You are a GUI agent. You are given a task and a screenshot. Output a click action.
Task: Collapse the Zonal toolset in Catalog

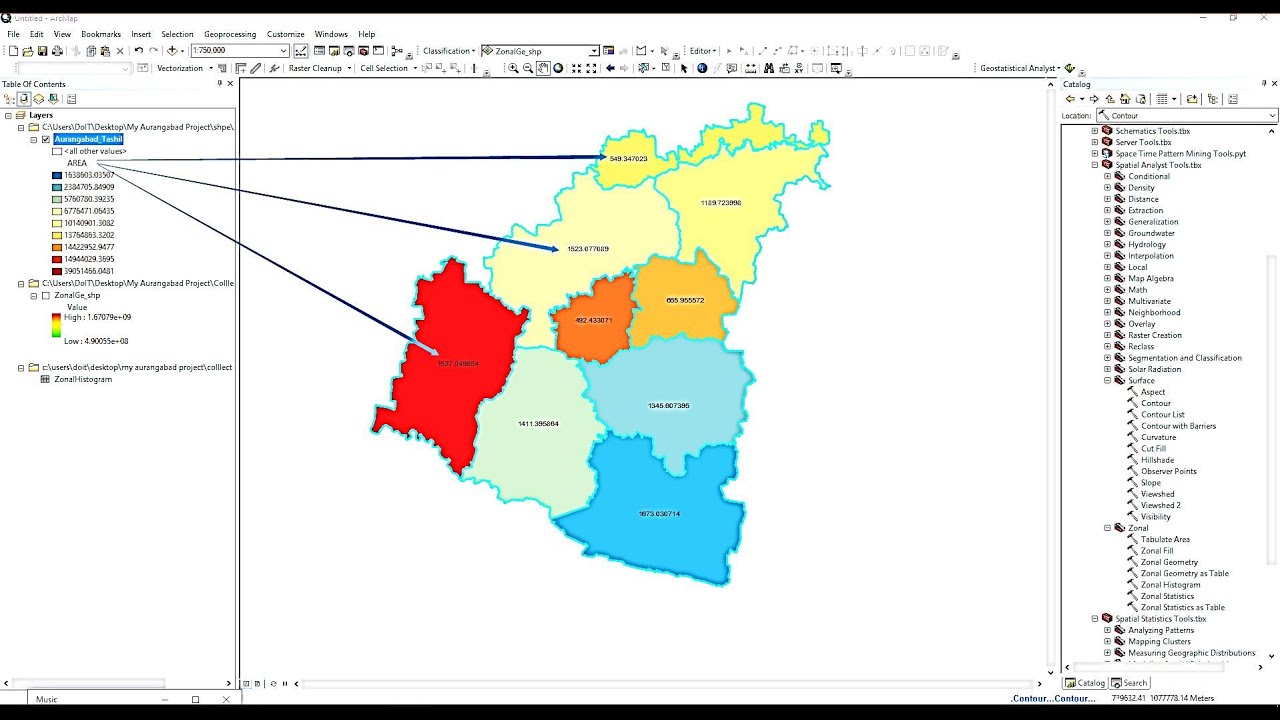coord(1107,528)
